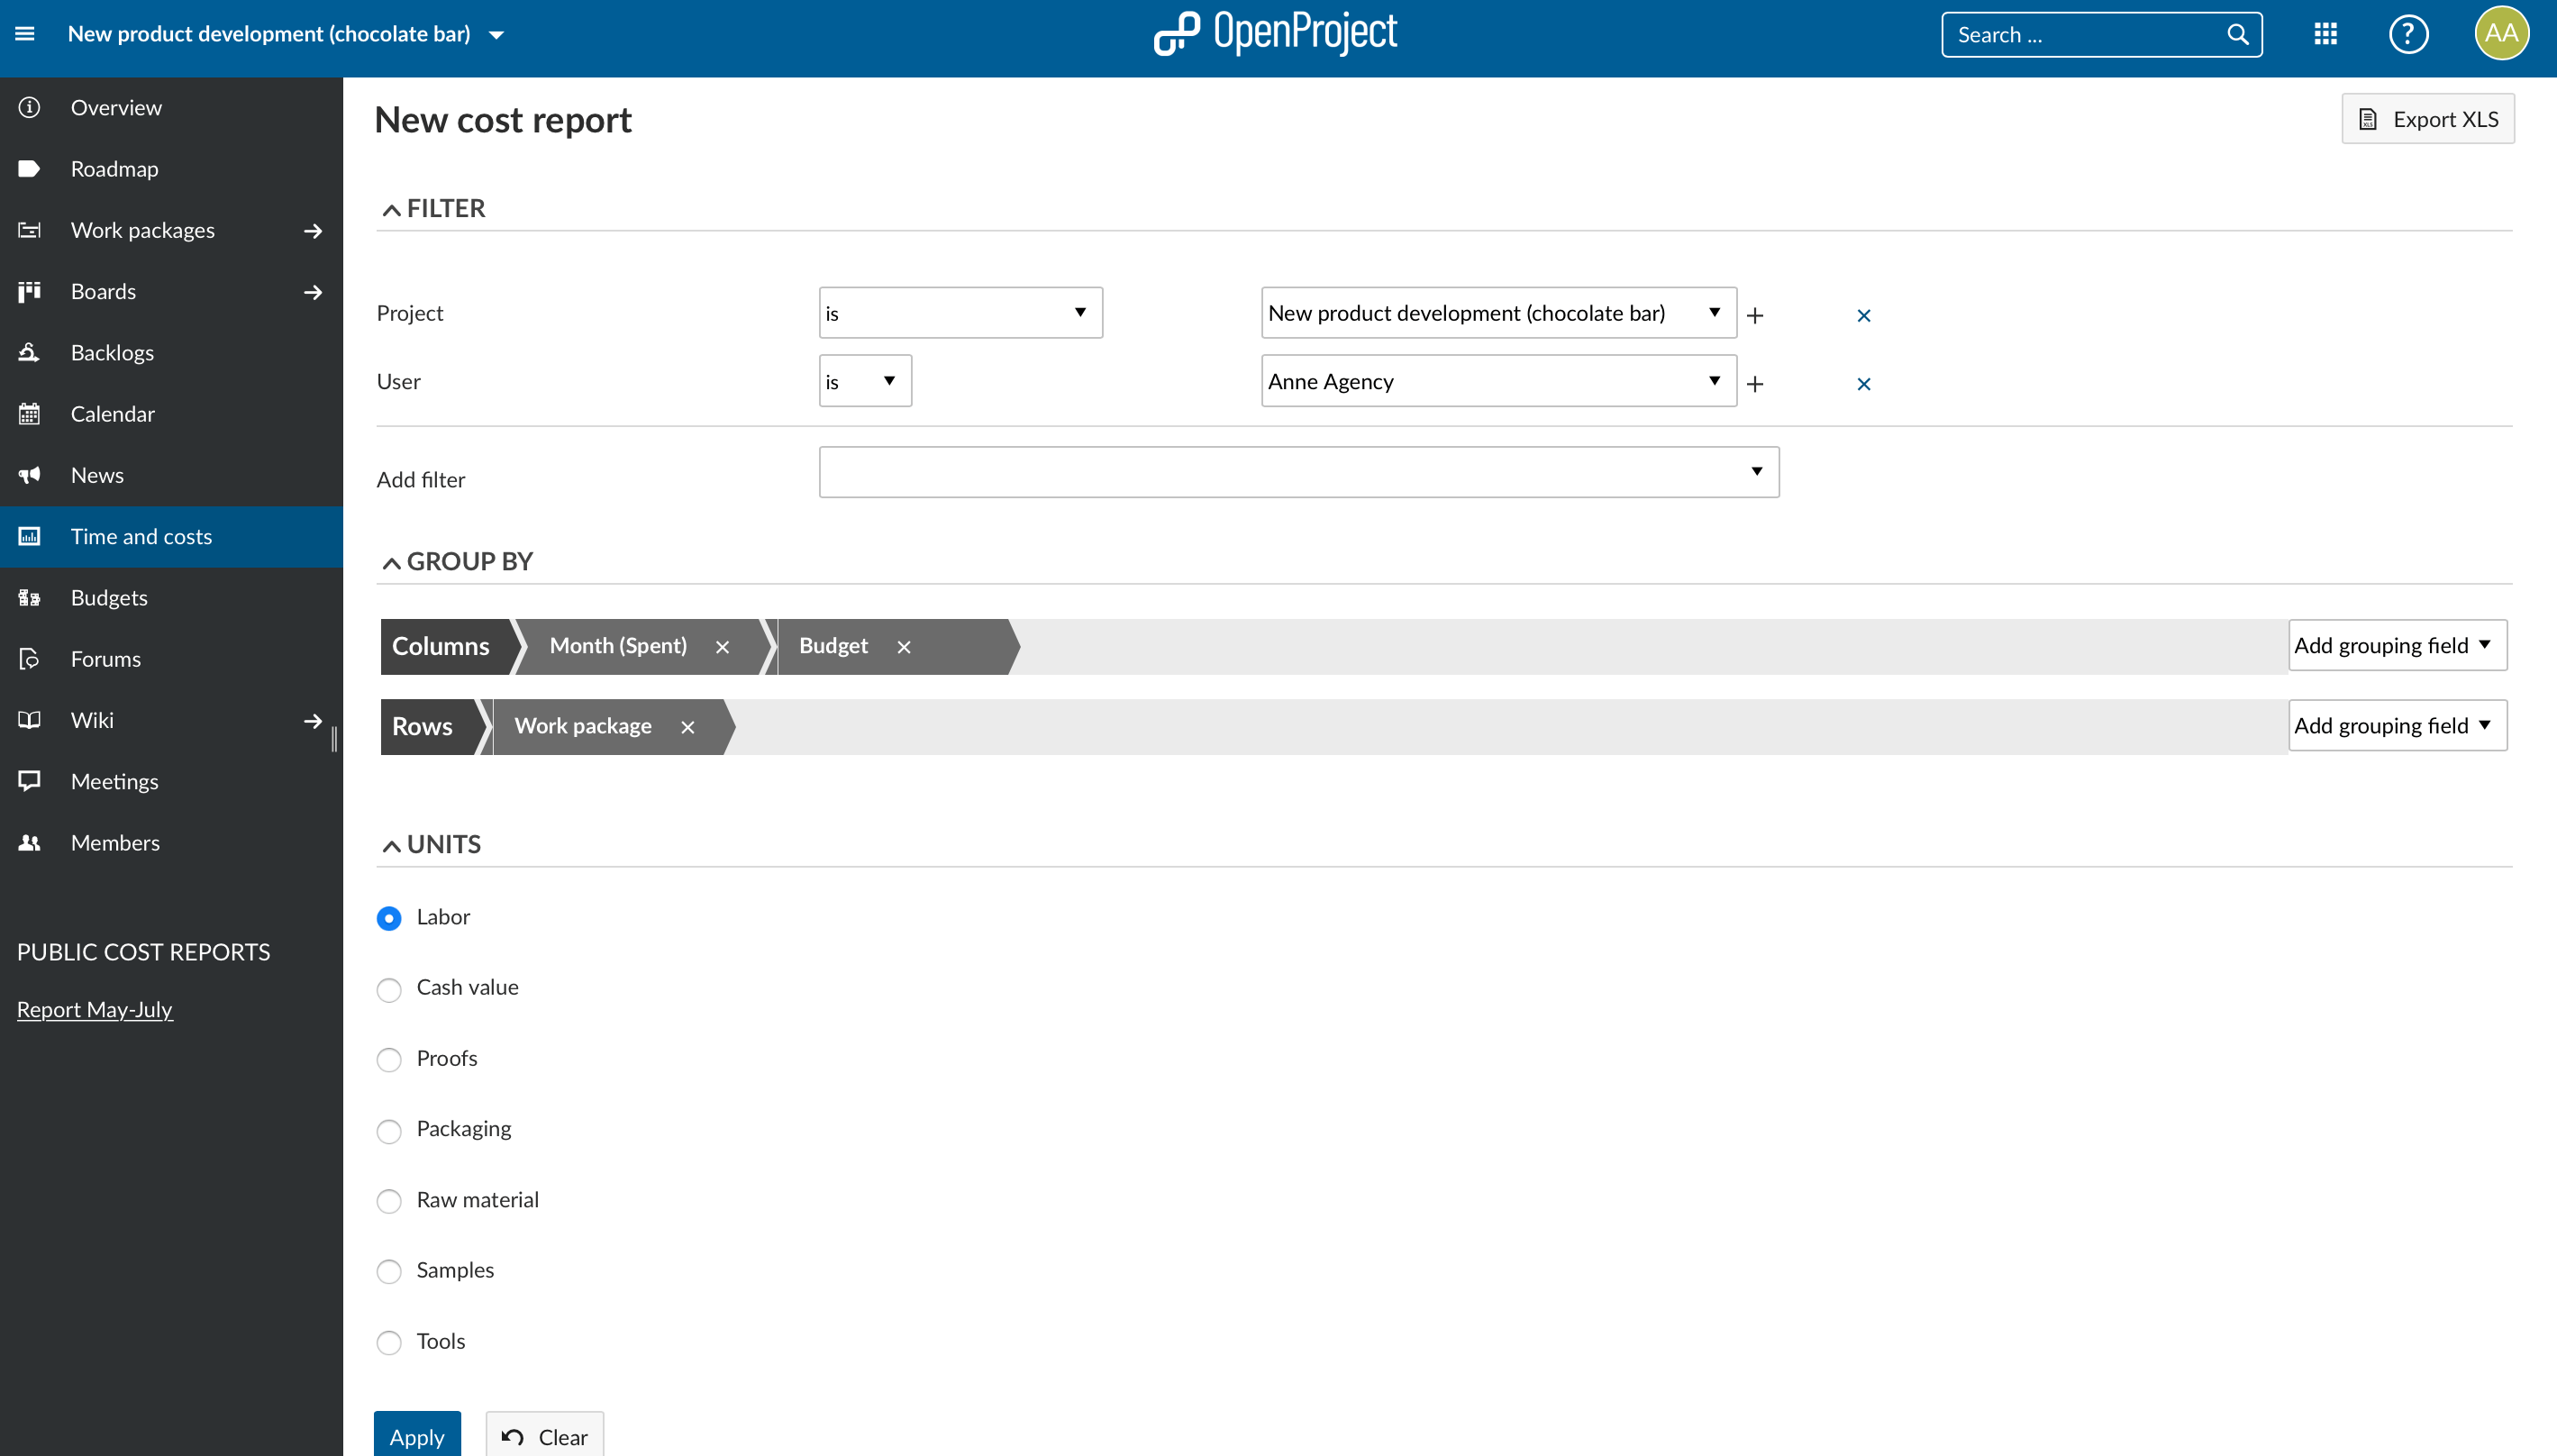
Task: Remove the Budget column grouping
Action: tap(904, 647)
